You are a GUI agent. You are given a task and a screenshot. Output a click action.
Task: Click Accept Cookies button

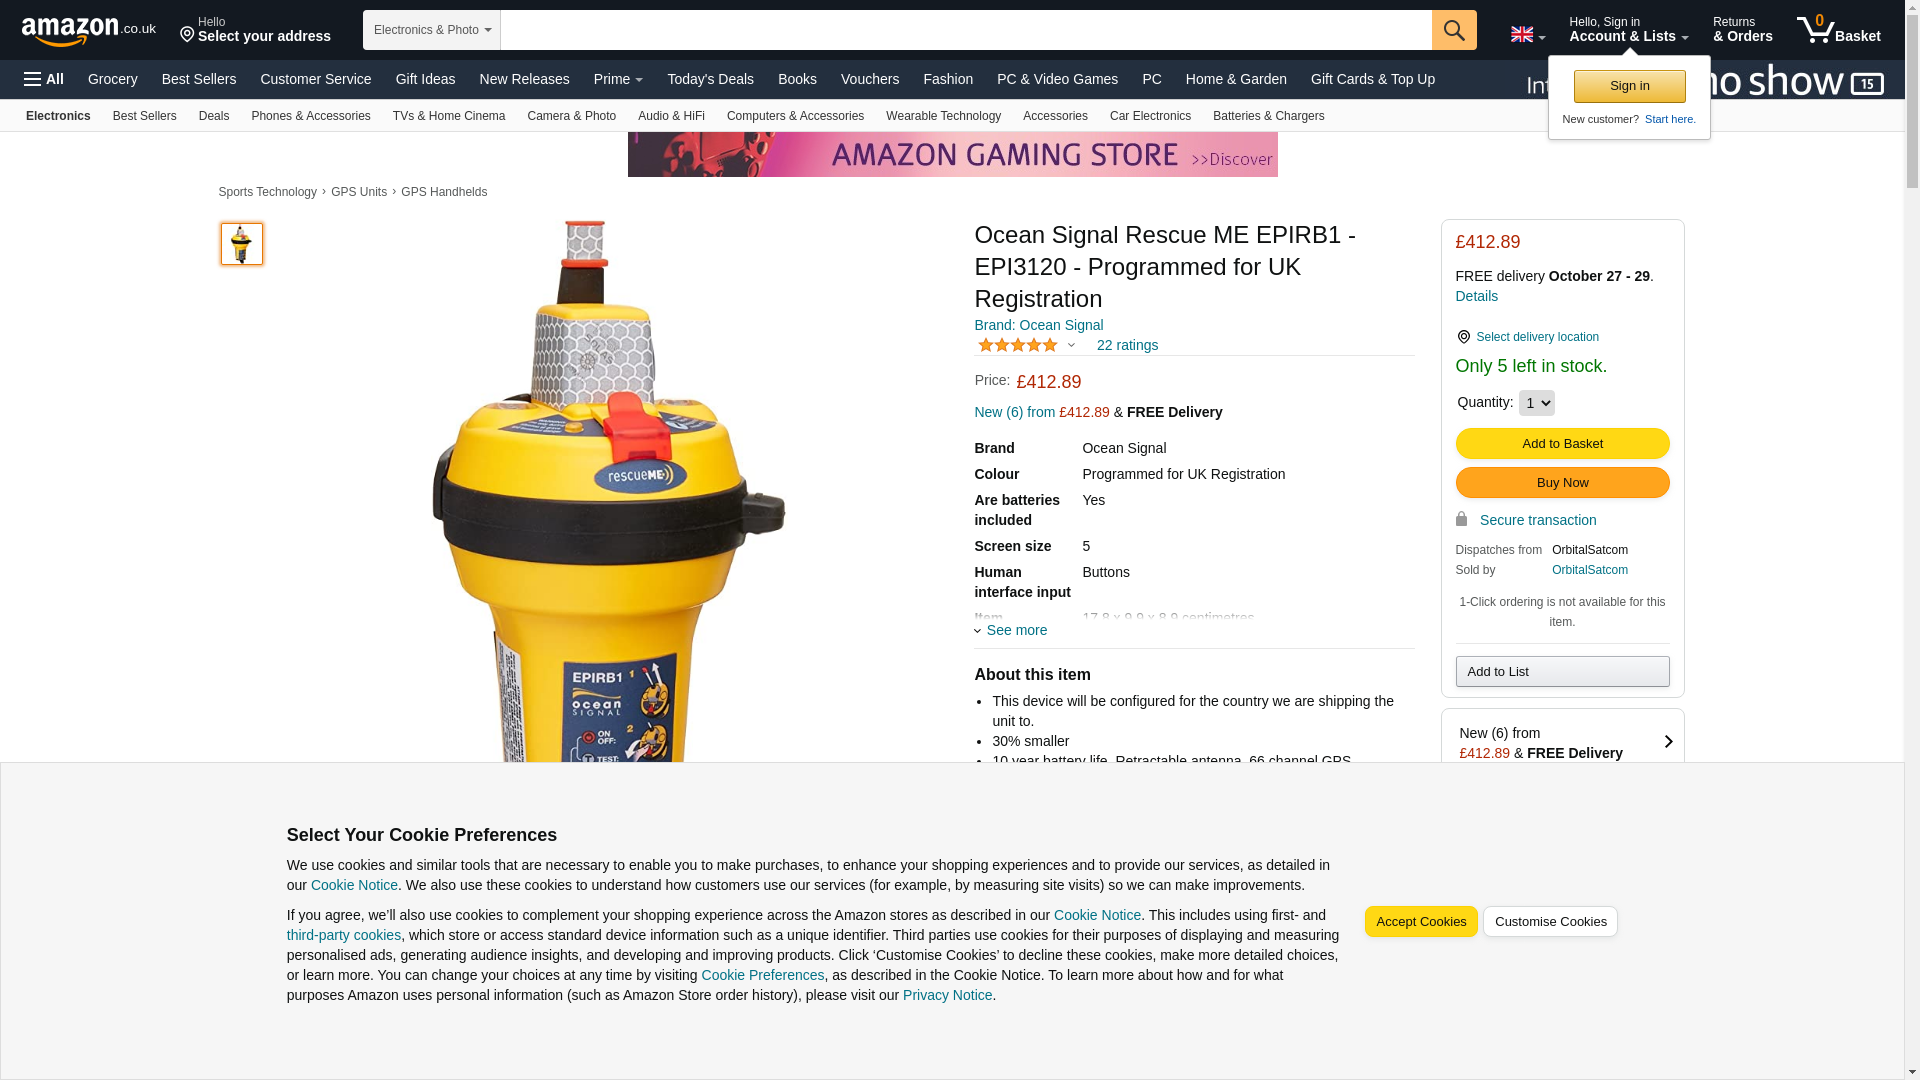[1420, 922]
